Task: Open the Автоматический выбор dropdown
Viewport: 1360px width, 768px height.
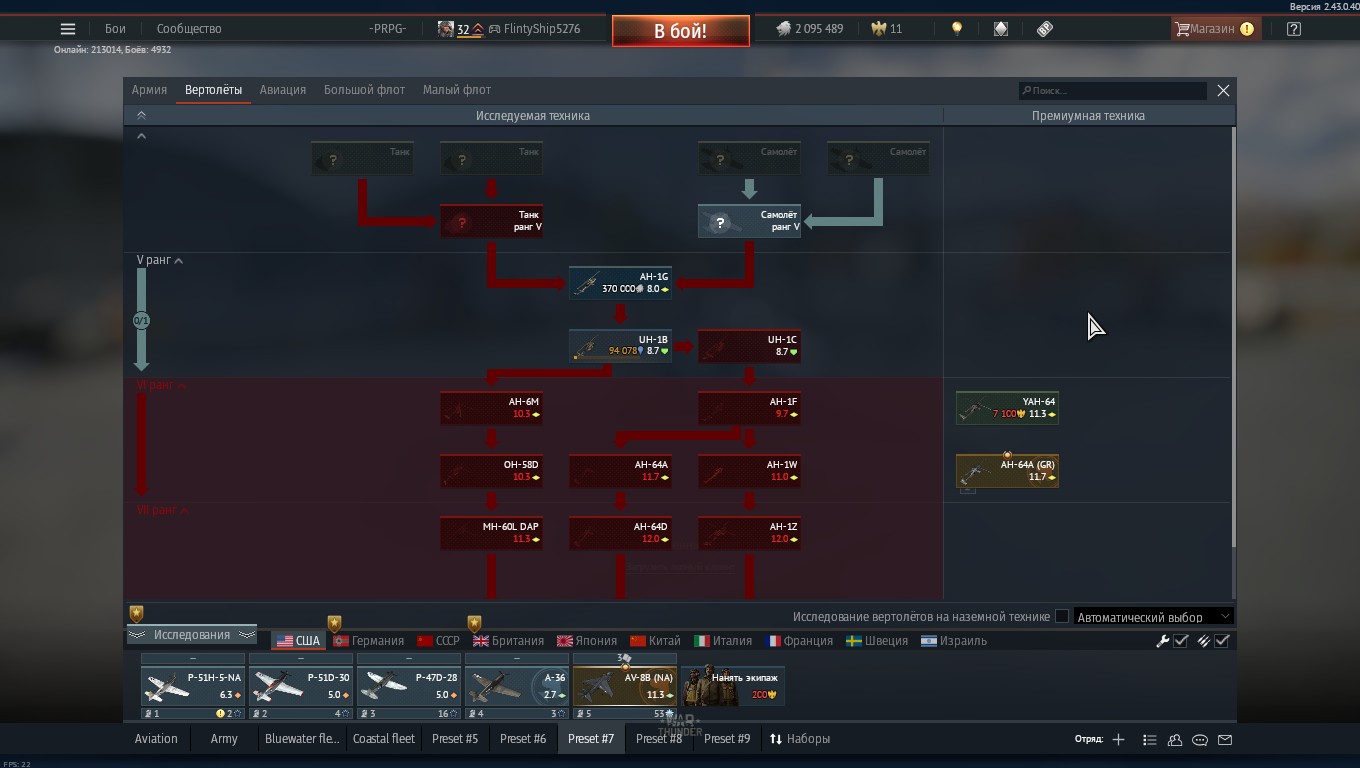Action: (1153, 617)
